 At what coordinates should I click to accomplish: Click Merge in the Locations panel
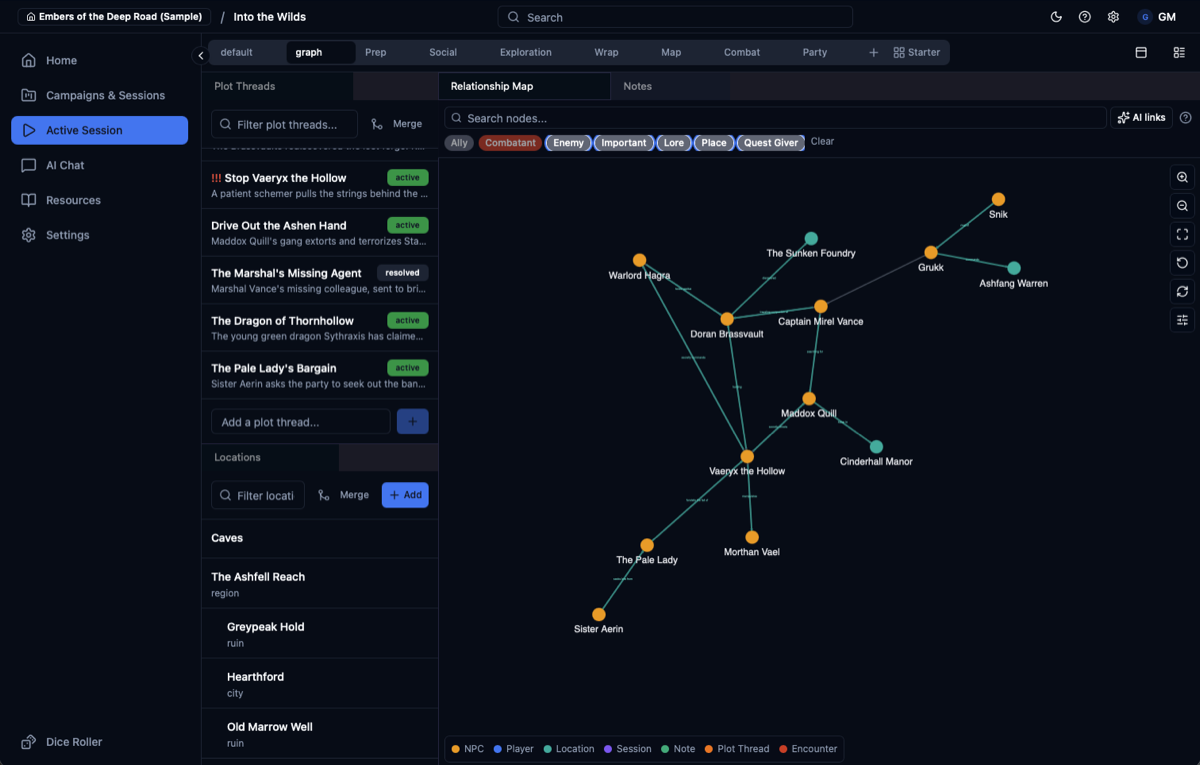[x=343, y=495]
